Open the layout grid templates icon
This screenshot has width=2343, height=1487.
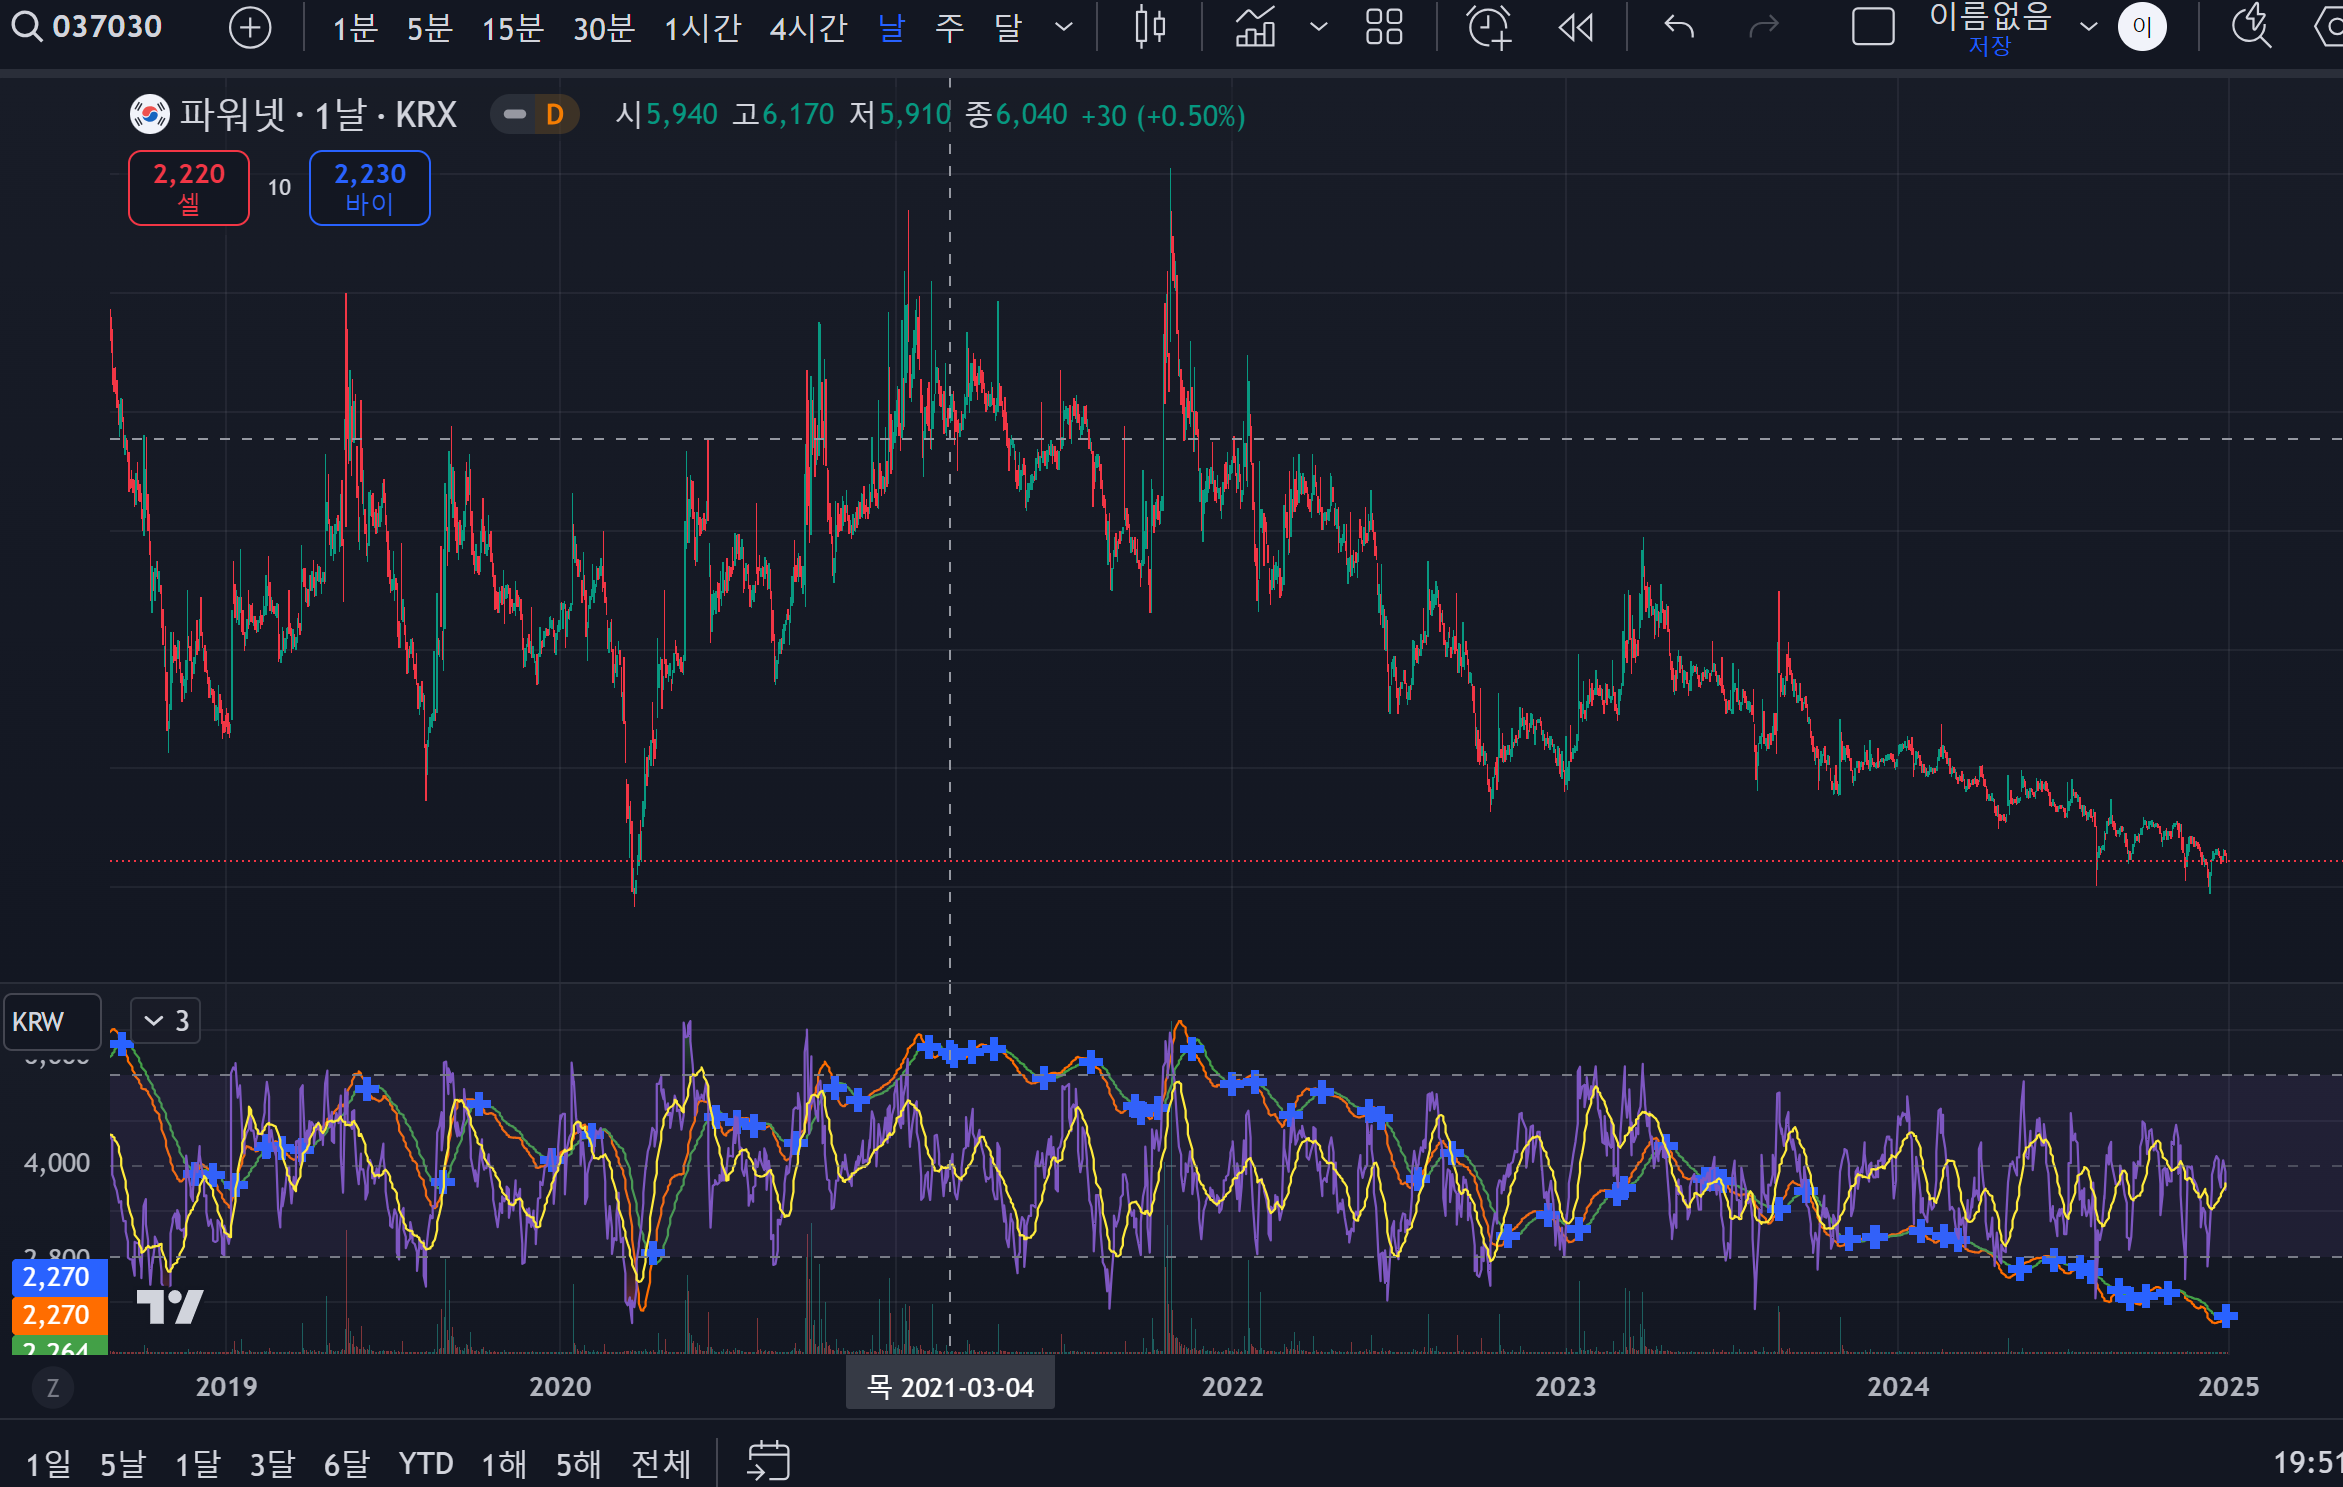point(1384,28)
